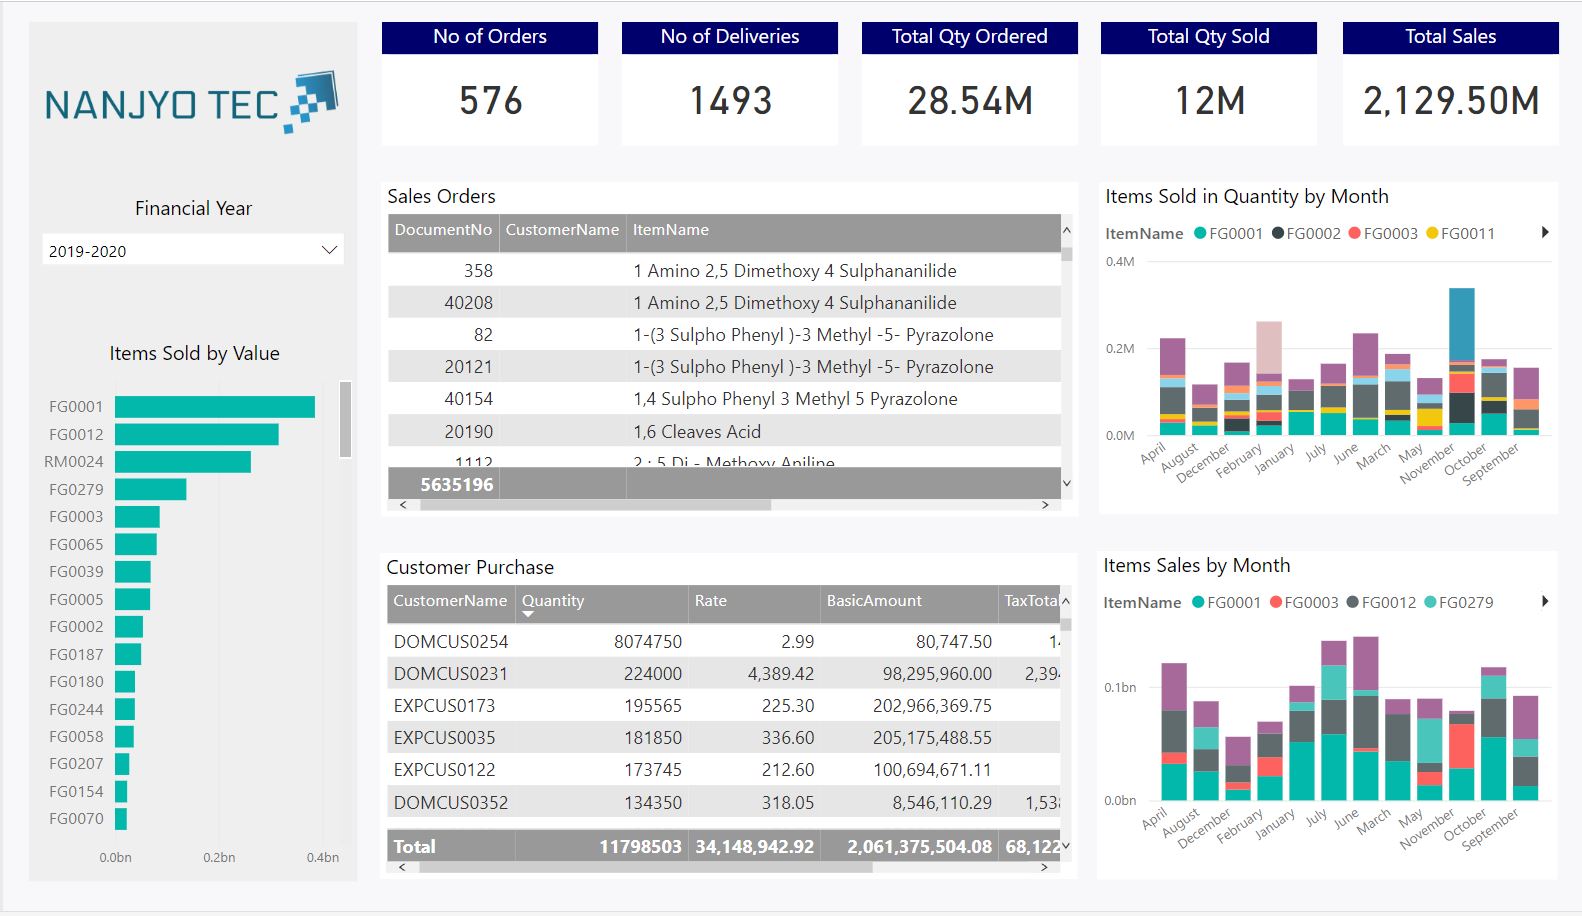Click FG0187 label in Items Sold by Value
The height and width of the screenshot is (916, 1582).
[x=76, y=654]
